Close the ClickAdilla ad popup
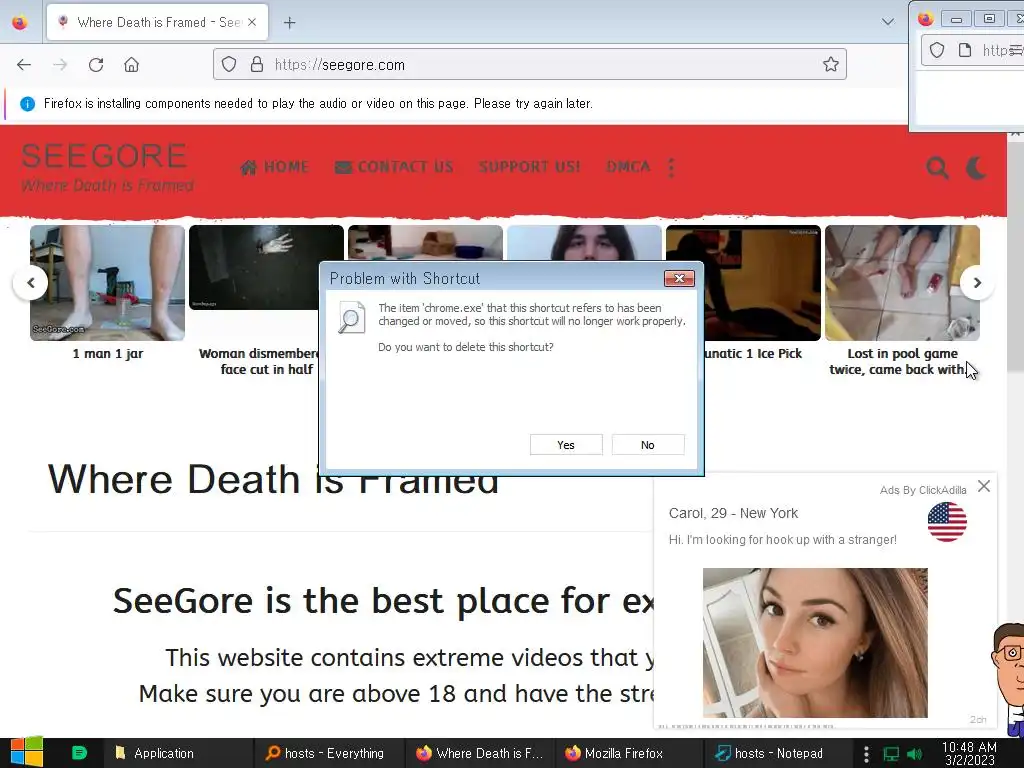Viewport: 1024px width, 768px height. point(984,487)
